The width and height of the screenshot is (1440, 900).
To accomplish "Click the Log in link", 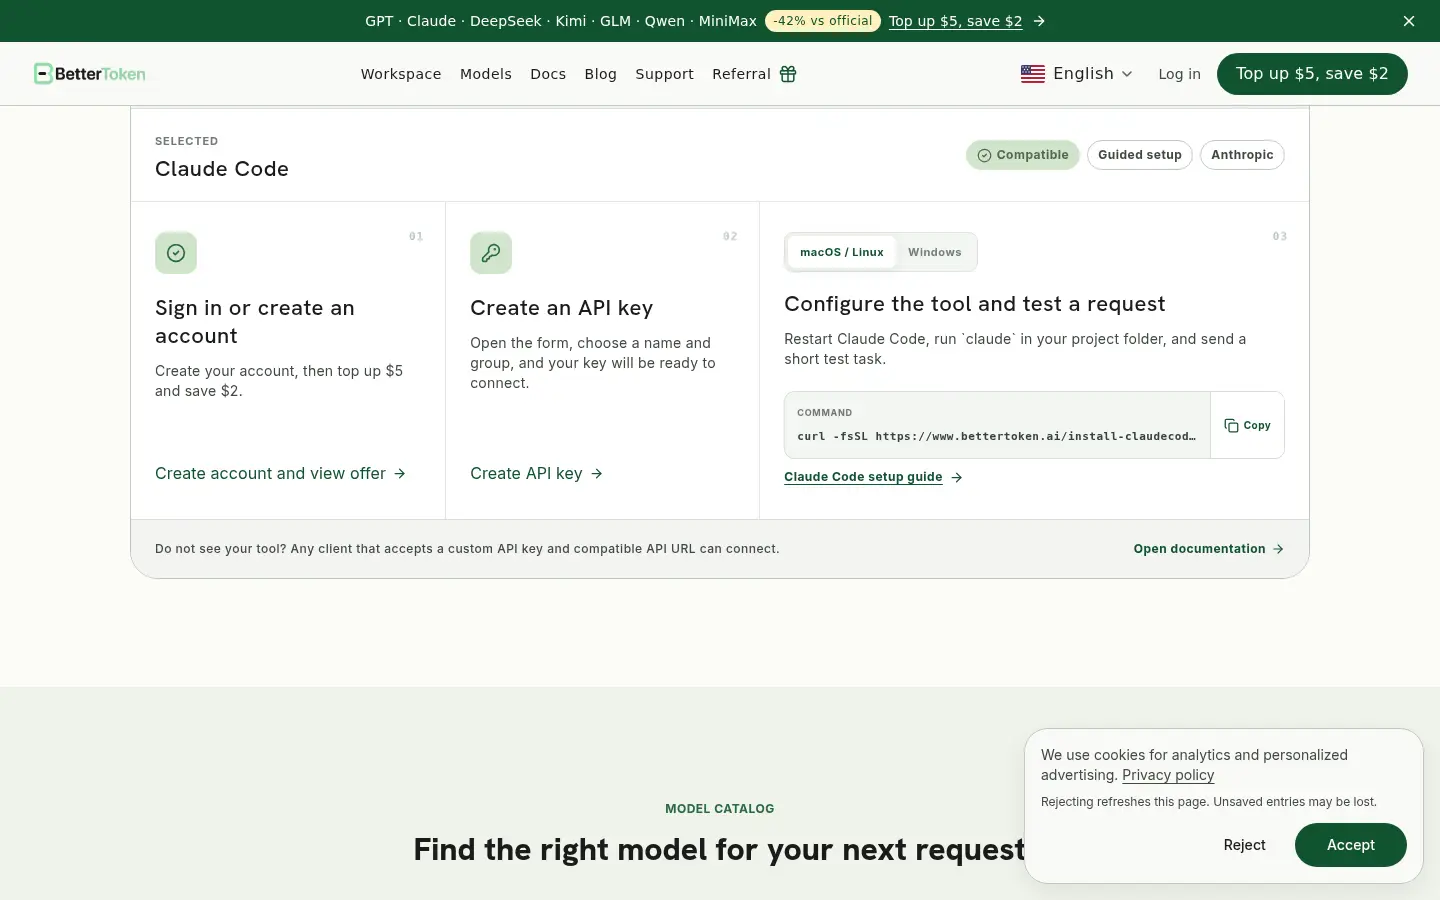I will tap(1179, 74).
